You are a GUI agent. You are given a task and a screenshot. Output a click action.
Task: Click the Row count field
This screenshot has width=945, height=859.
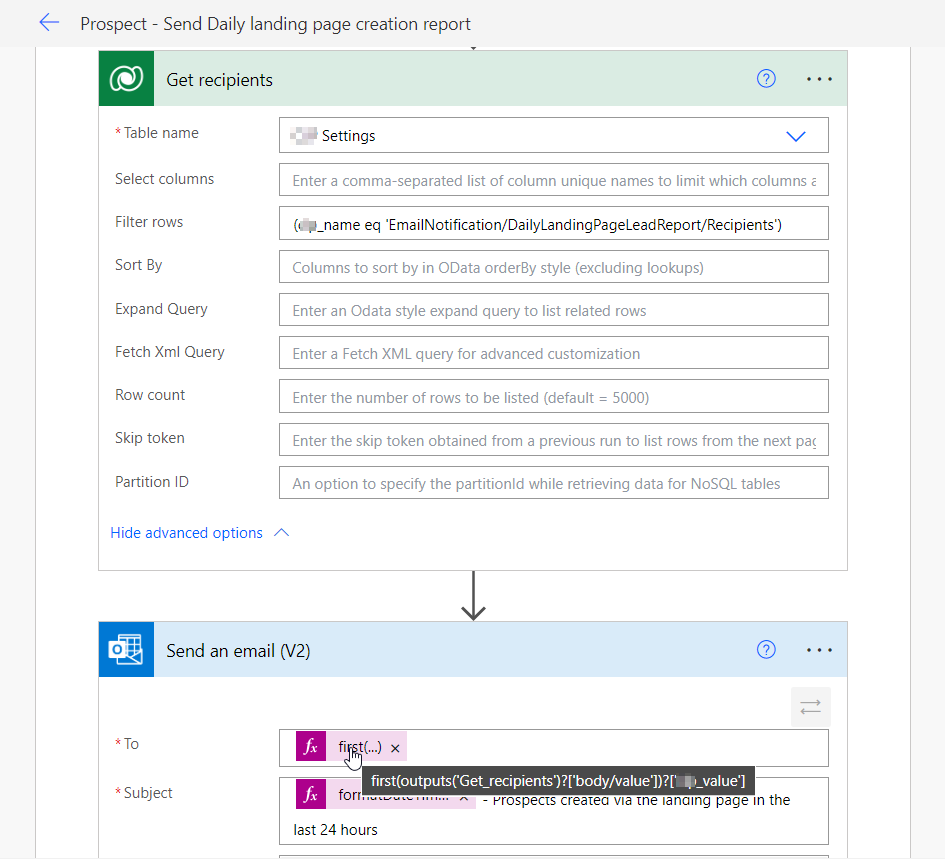coord(553,397)
